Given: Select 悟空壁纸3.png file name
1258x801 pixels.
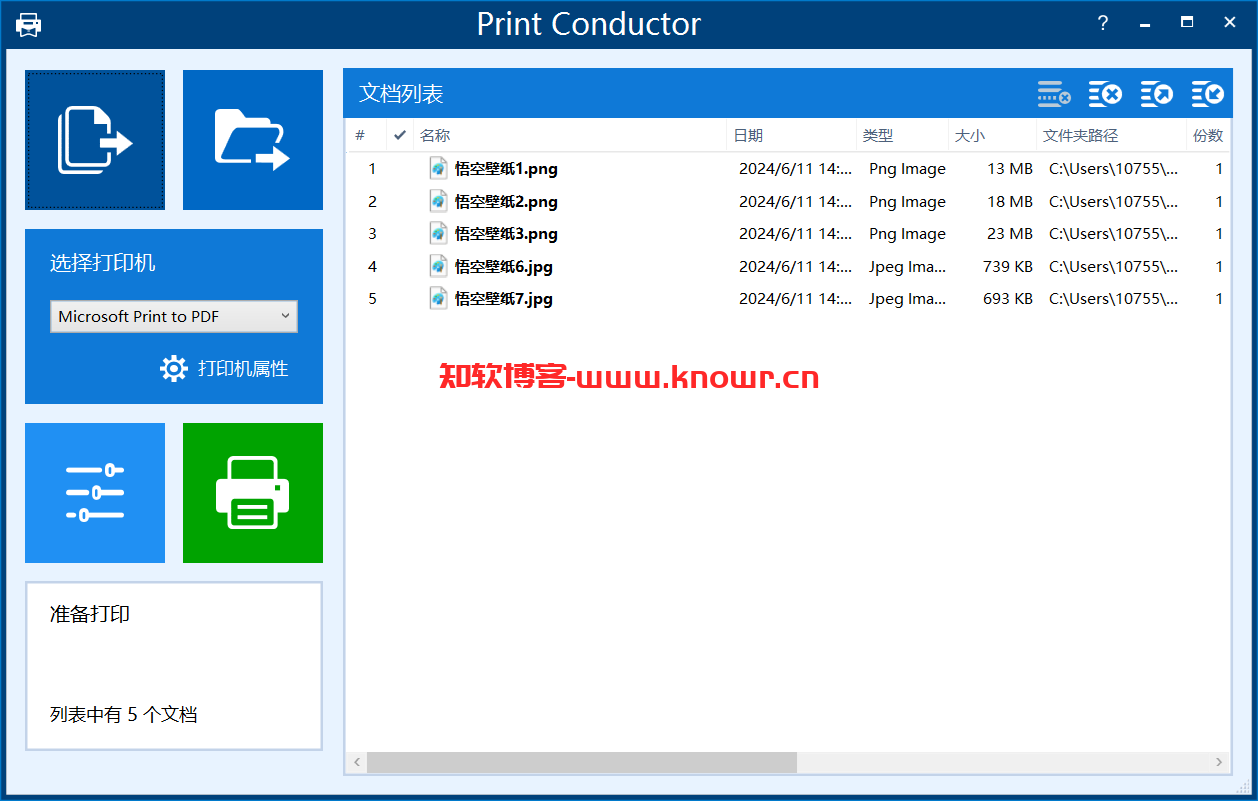Looking at the screenshot, I should pos(506,234).
